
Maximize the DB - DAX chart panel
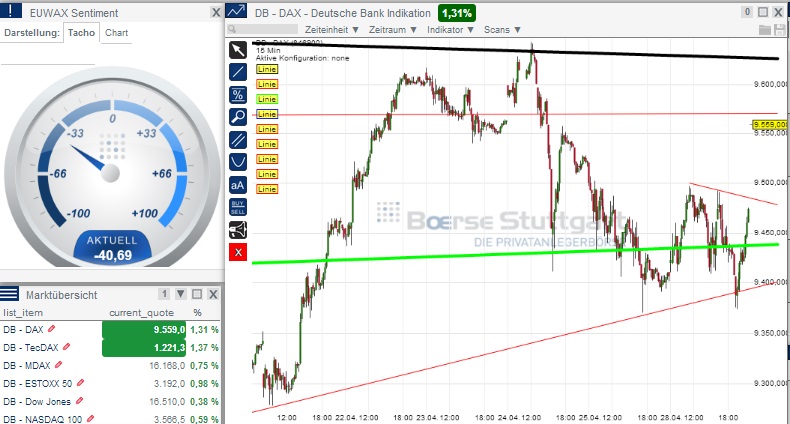(x=763, y=12)
